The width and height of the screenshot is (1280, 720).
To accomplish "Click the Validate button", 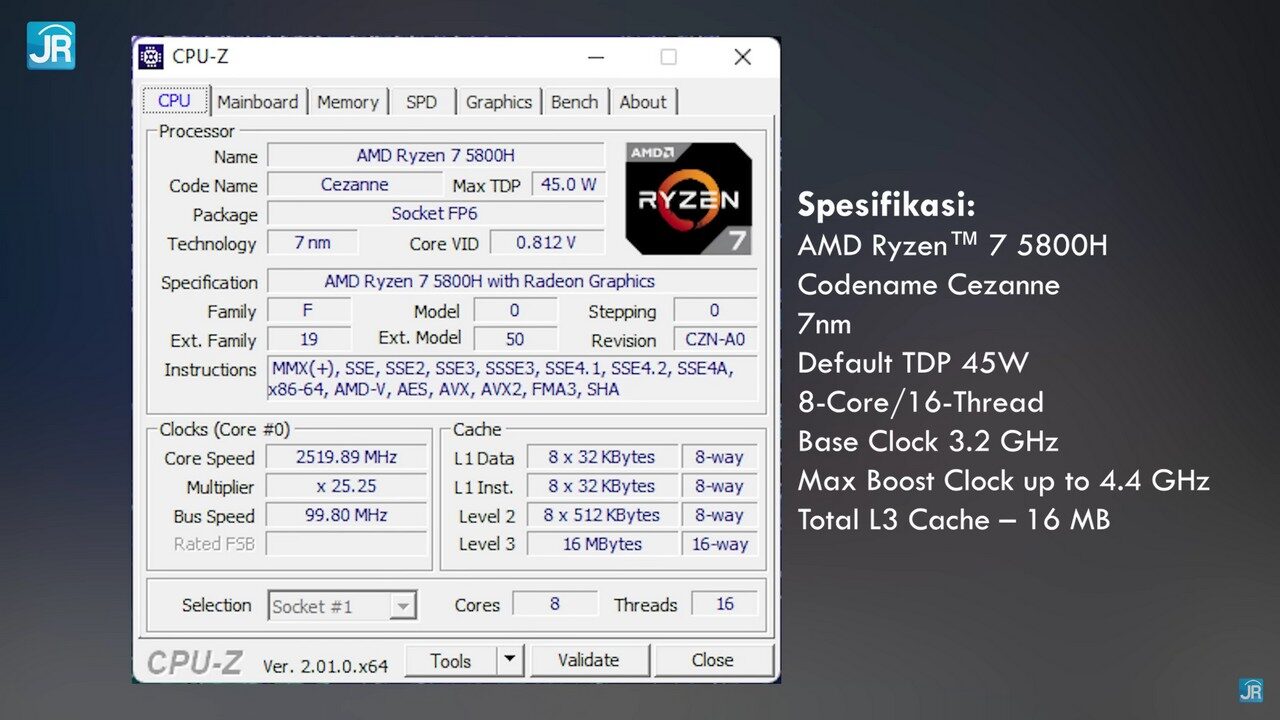I will pos(588,661).
